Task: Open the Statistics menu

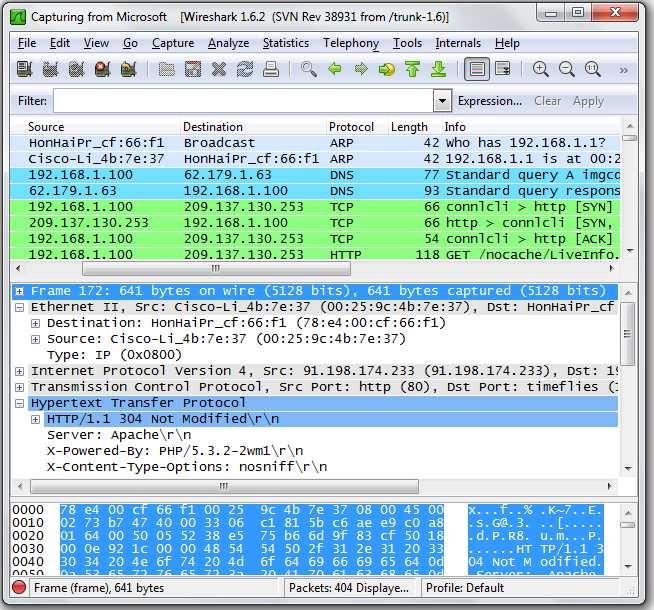Action: coord(286,43)
